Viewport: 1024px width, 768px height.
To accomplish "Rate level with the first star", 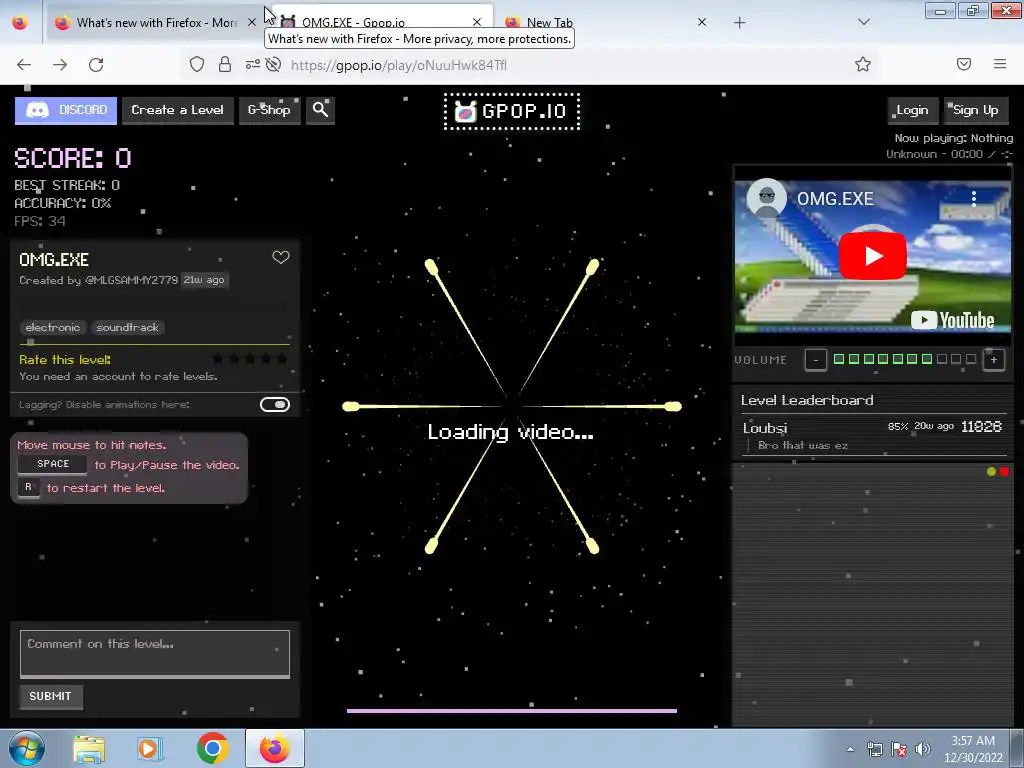I will [x=217, y=359].
